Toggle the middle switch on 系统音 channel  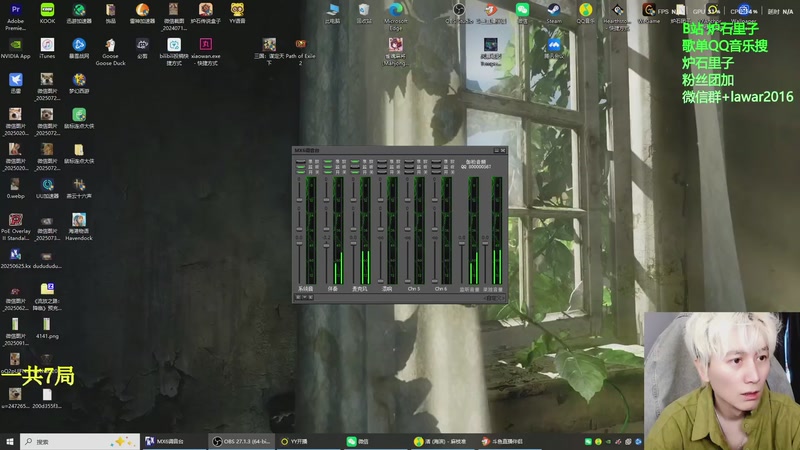[301, 167]
